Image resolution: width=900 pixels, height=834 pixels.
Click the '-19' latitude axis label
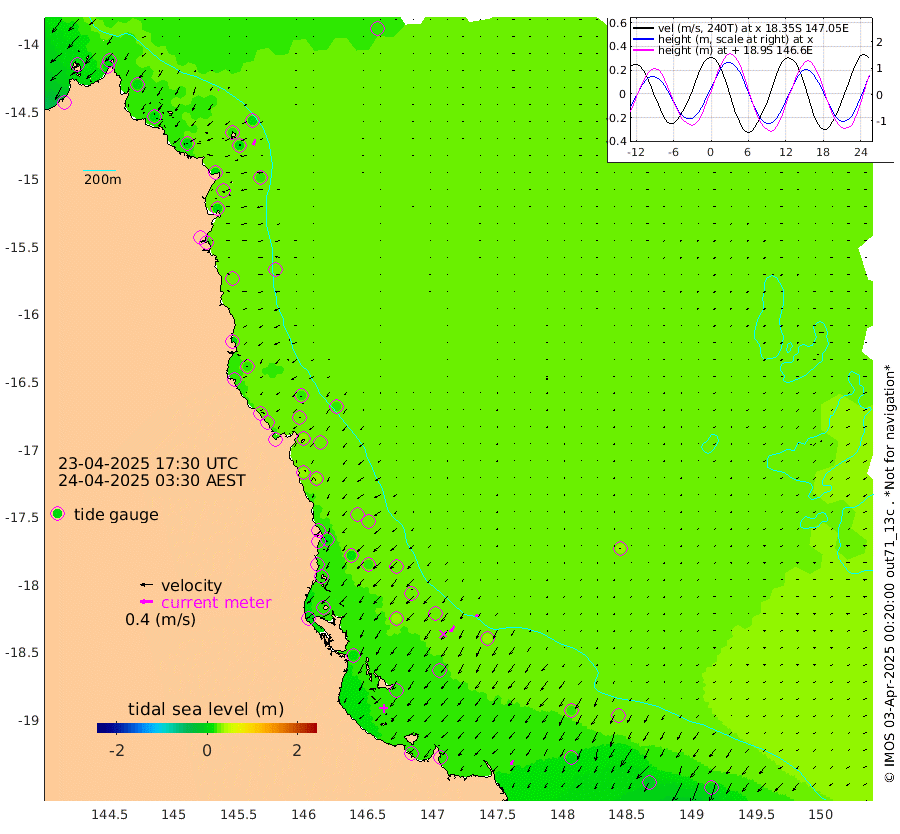28,720
